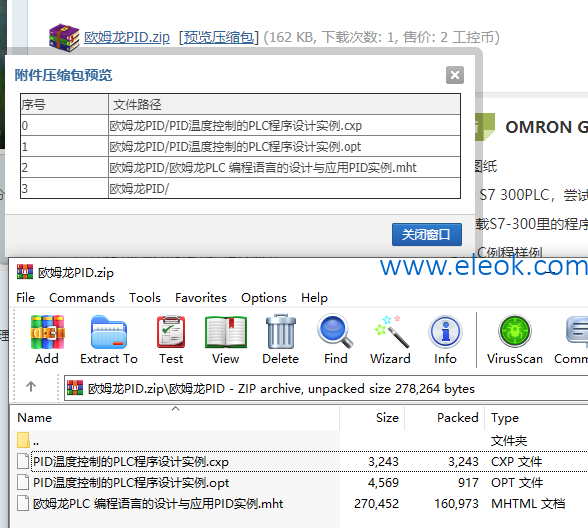Open the File menu
Viewport: 588px width, 528px height.
click(x=26, y=298)
